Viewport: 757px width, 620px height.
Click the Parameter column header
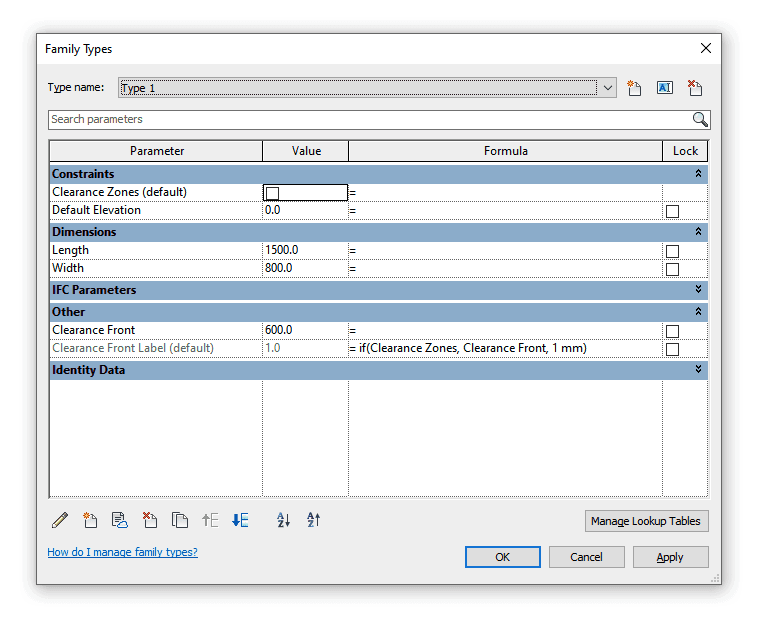[x=156, y=151]
